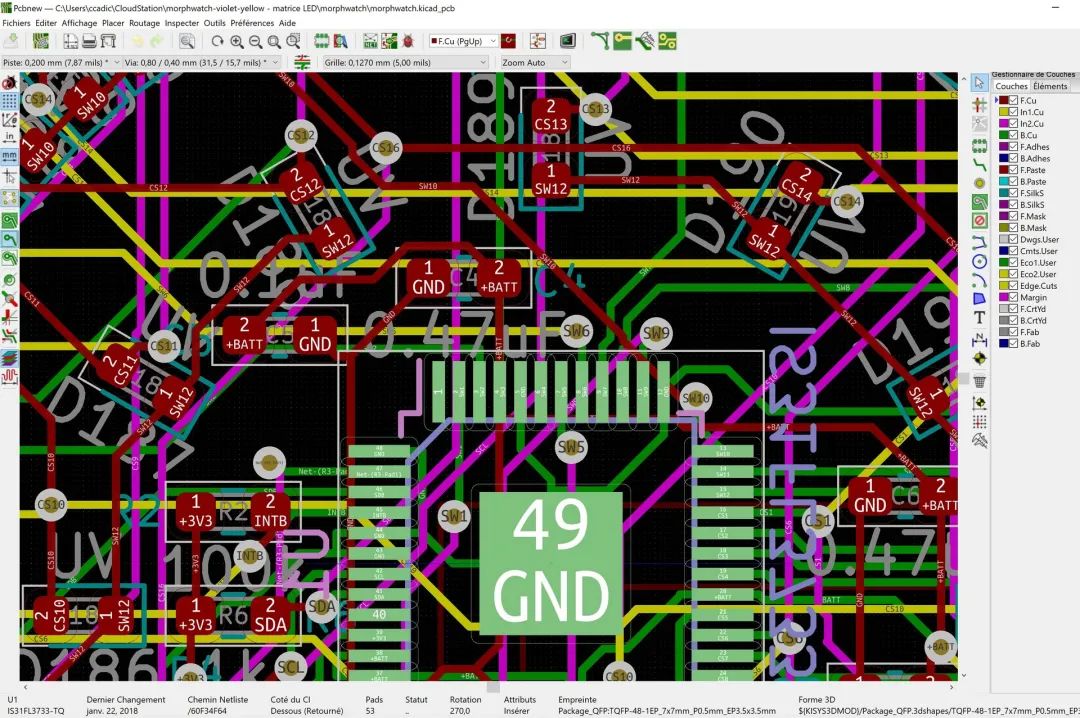Open the Préférences menu

click(x=252, y=22)
